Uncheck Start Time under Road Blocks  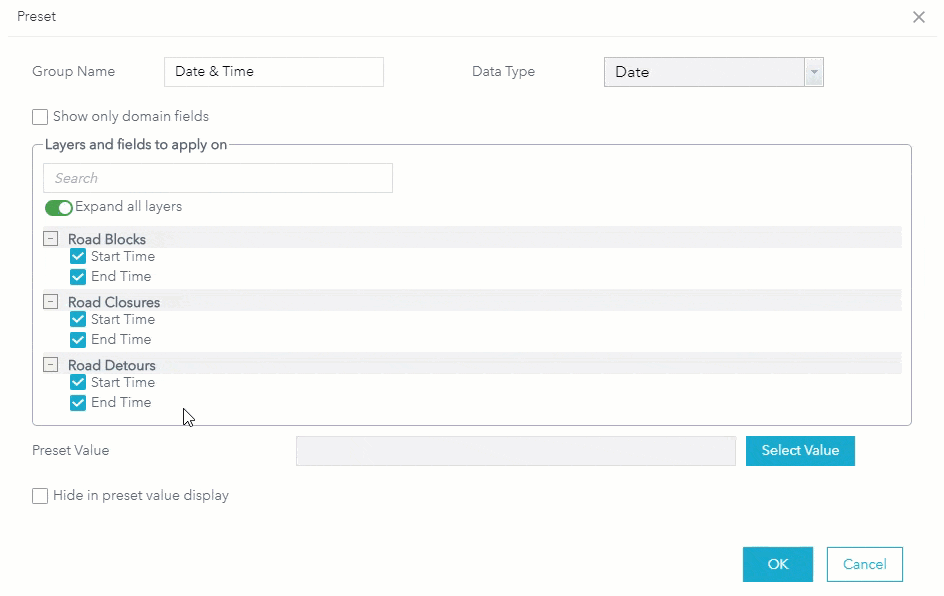[78, 257]
